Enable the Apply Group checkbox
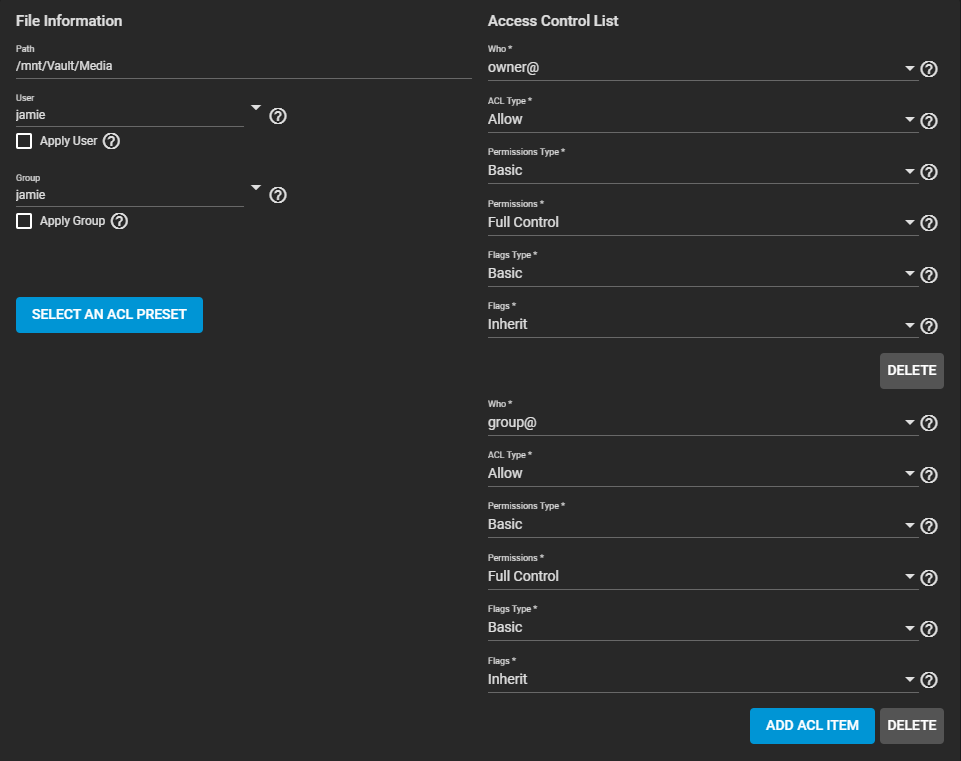Image resolution: width=961 pixels, height=761 pixels. point(25,221)
